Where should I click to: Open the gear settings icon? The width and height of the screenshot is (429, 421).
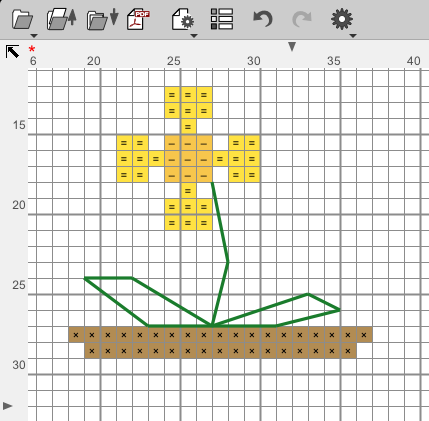point(342,19)
